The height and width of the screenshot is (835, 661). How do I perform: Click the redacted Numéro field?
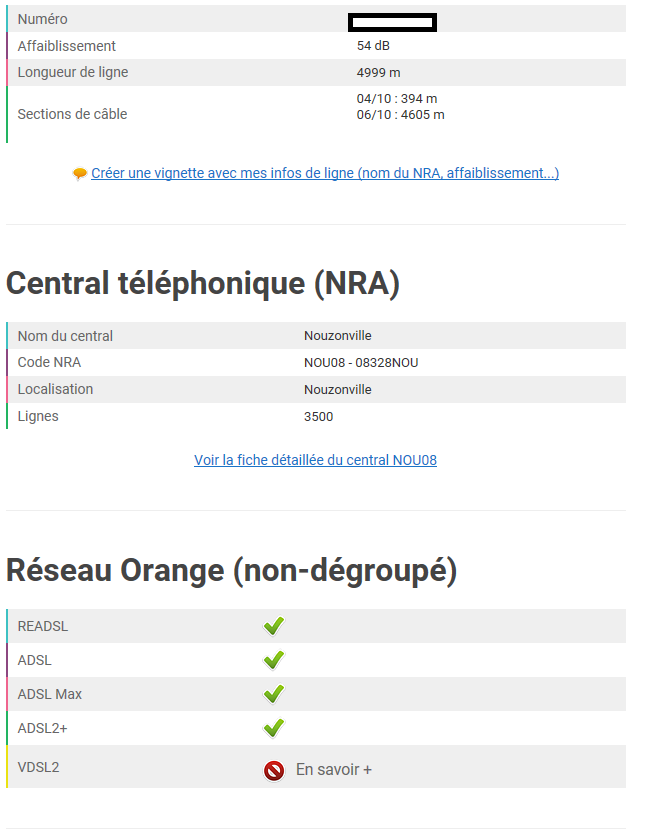click(x=392, y=22)
